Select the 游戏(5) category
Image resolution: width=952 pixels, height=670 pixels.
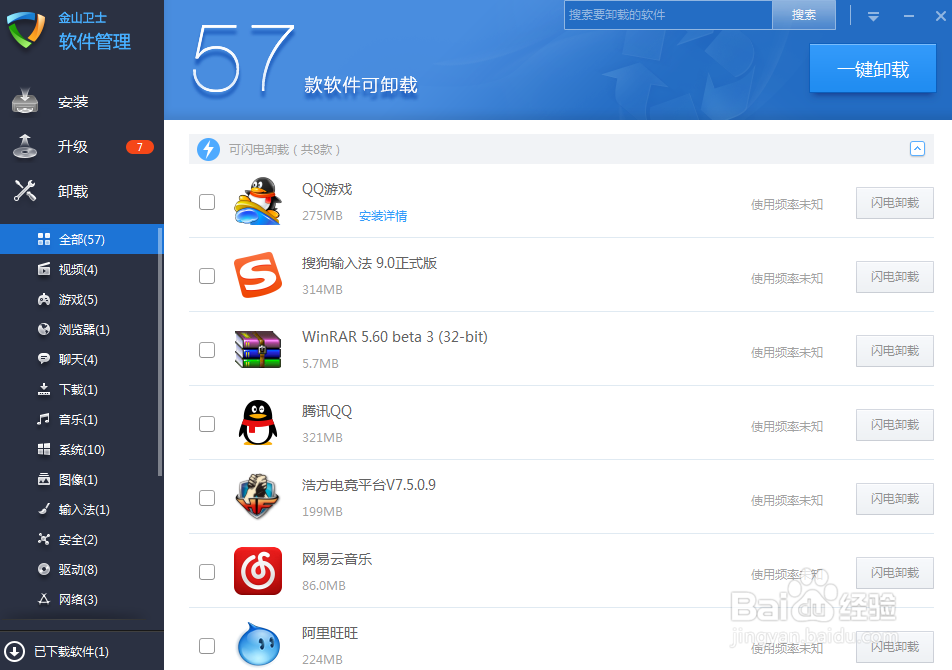tap(79, 299)
